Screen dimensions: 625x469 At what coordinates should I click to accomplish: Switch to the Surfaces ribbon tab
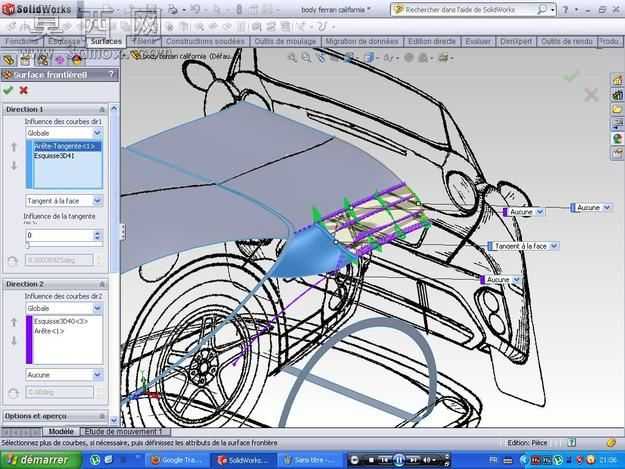tap(106, 41)
